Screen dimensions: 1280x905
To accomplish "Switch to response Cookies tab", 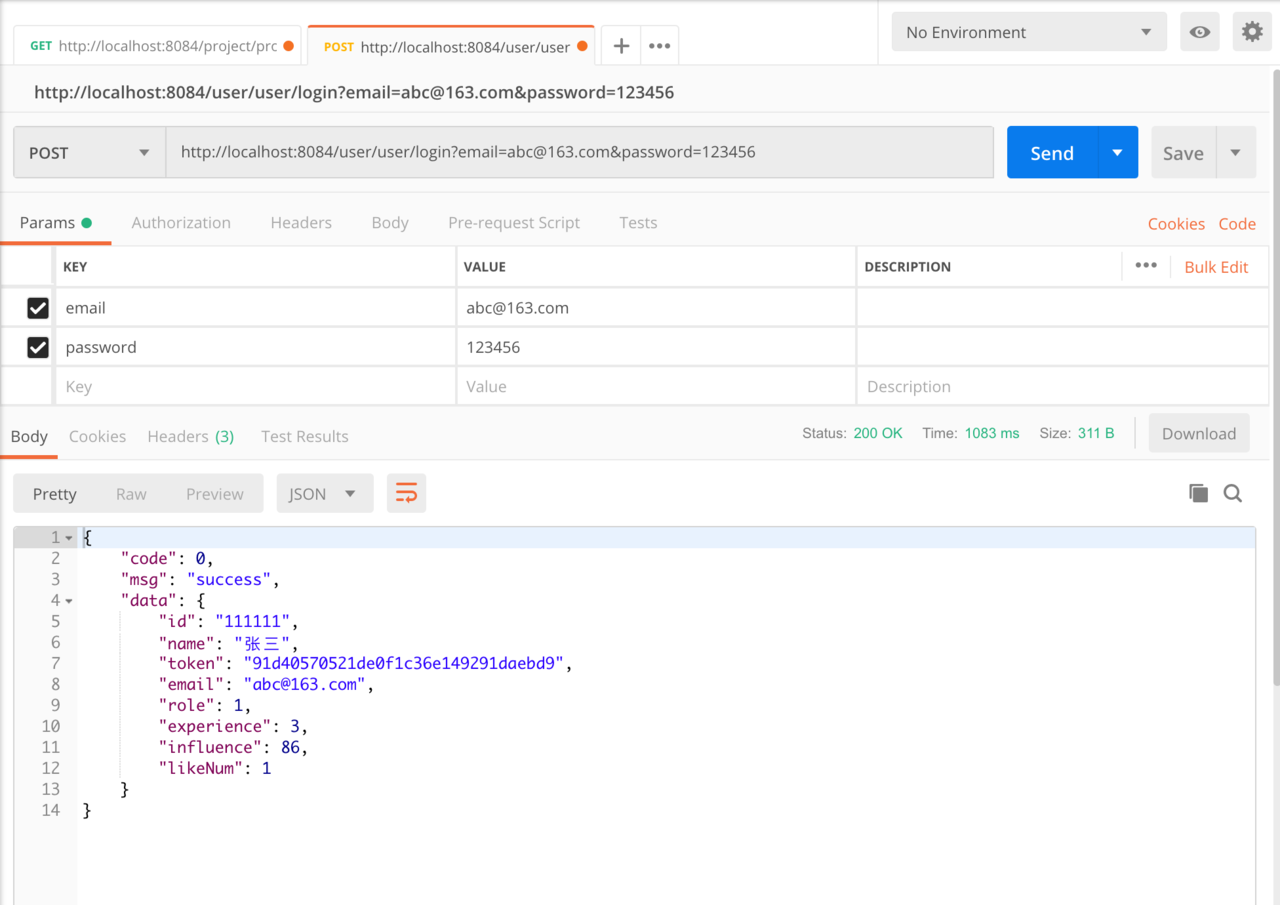I will click(97, 436).
